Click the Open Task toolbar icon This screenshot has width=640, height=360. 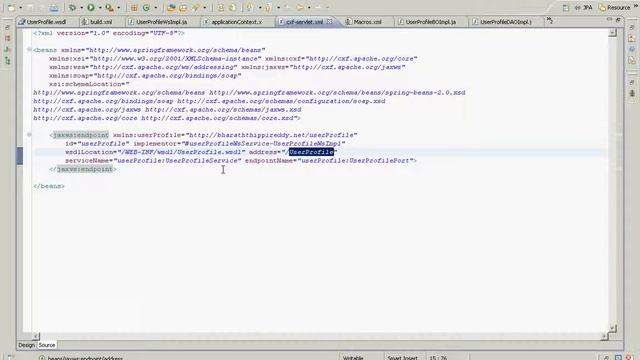183,7
